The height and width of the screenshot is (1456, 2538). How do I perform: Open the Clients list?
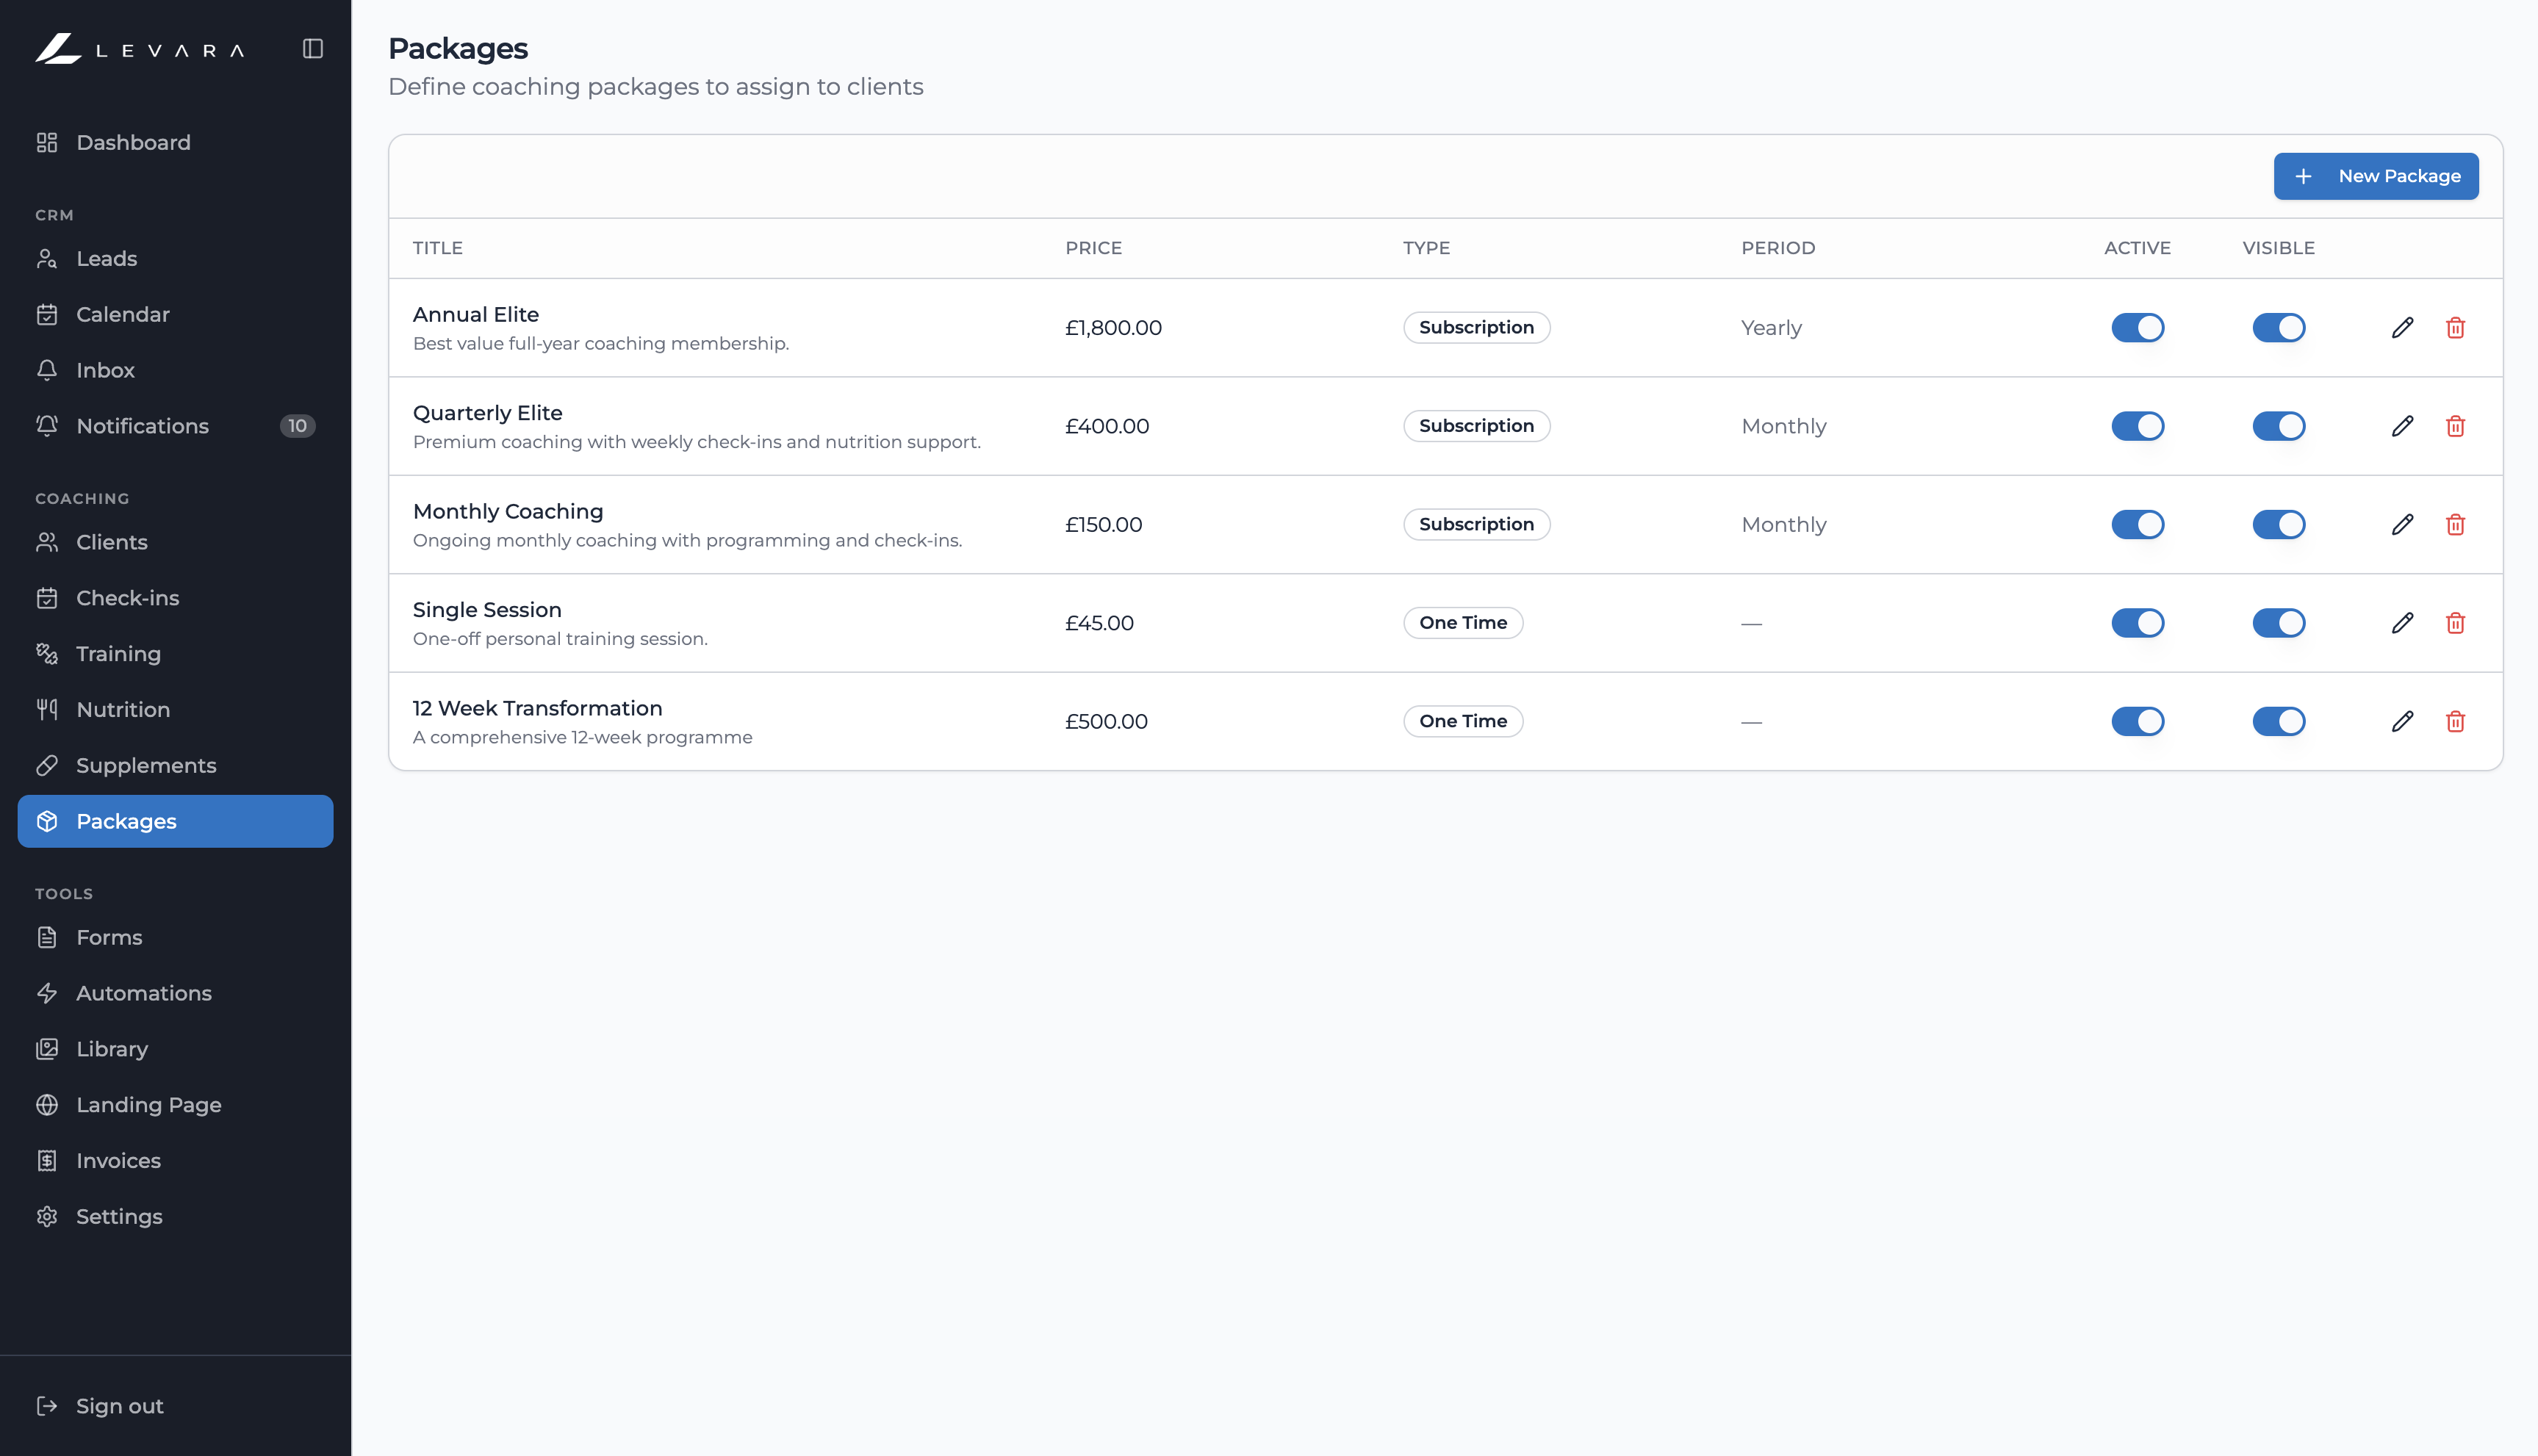pos(175,542)
